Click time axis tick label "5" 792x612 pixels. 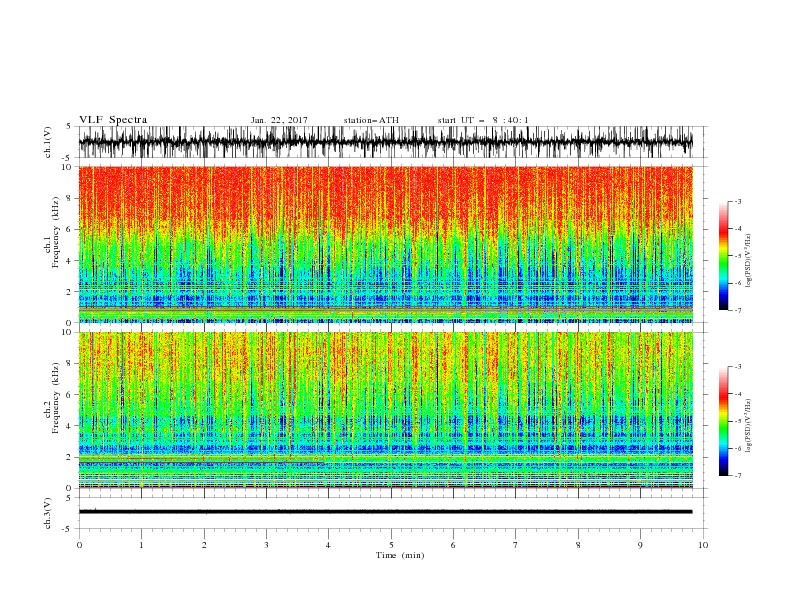pyautogui.click(x=391, y=545)
